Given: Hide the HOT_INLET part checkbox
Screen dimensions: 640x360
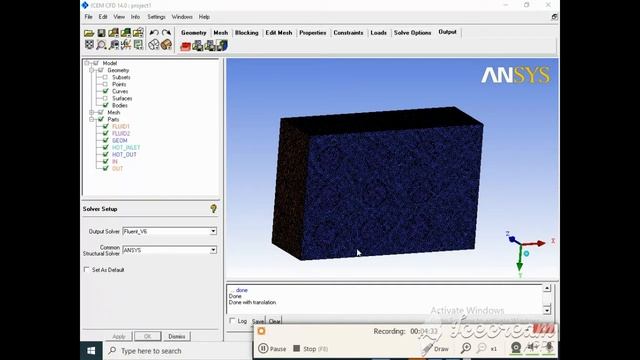Looking at the screenshot, I should click(x=105, y=147).
